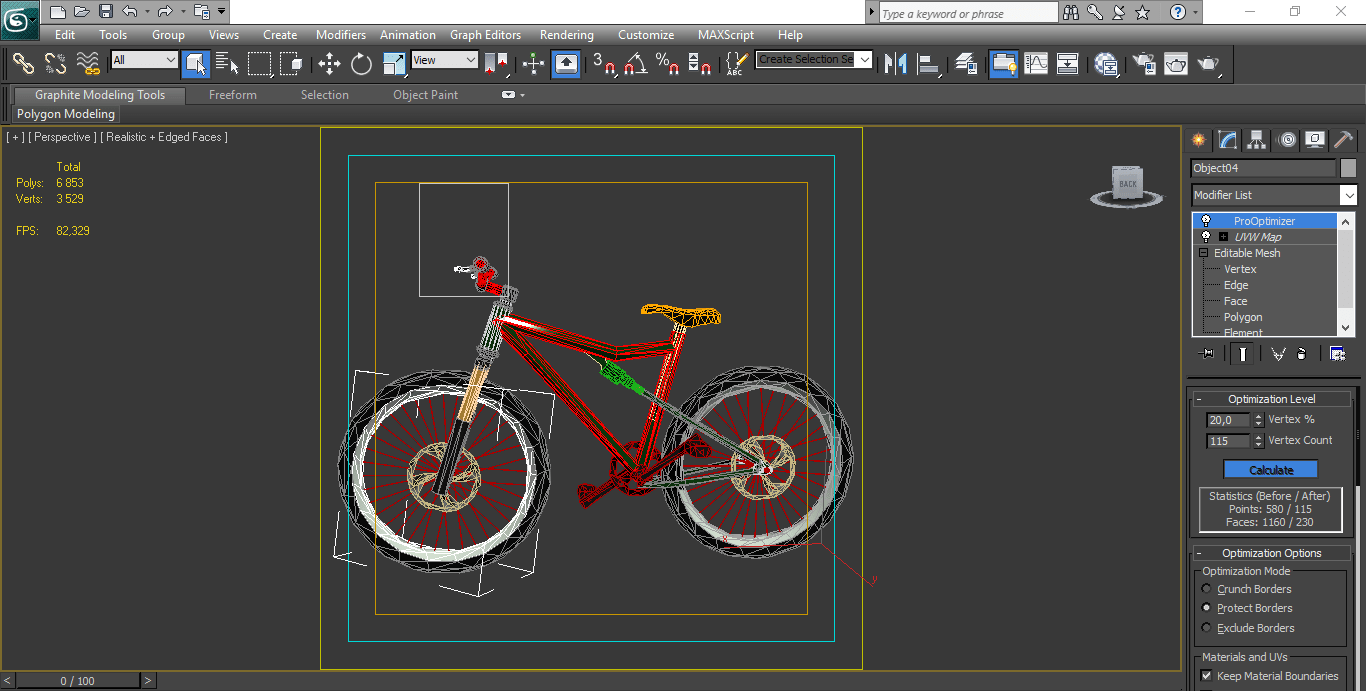Choose Exclude Borders radio option
This screenshot has height=691, width=1366.
[x=1207, y=628]
